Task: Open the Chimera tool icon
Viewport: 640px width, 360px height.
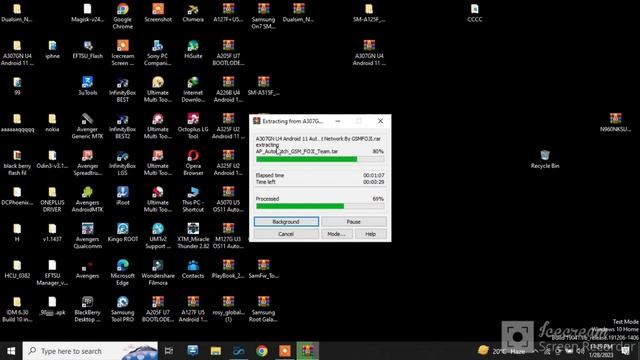Action: pyautogui.click(x=193, y=13)
